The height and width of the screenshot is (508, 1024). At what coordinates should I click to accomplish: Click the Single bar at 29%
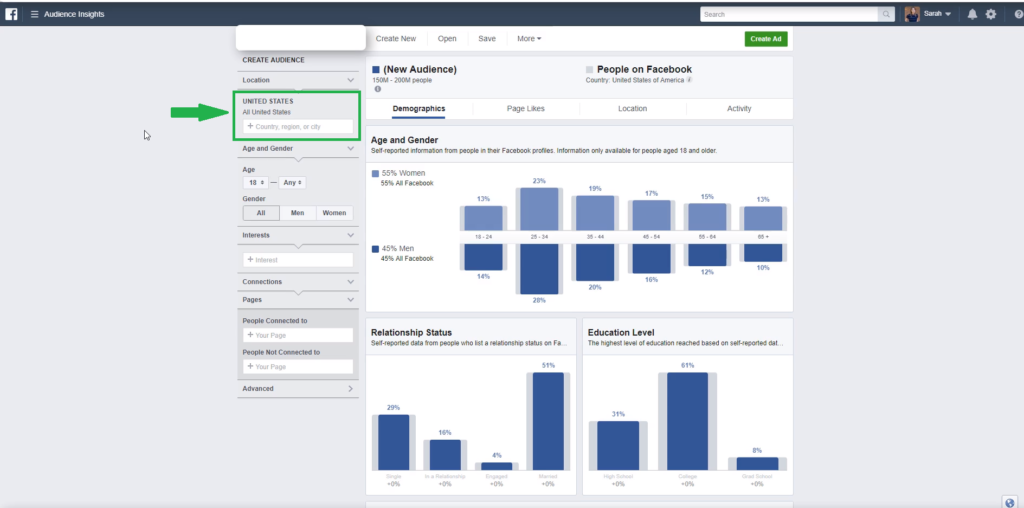click(x=393, y=442)
